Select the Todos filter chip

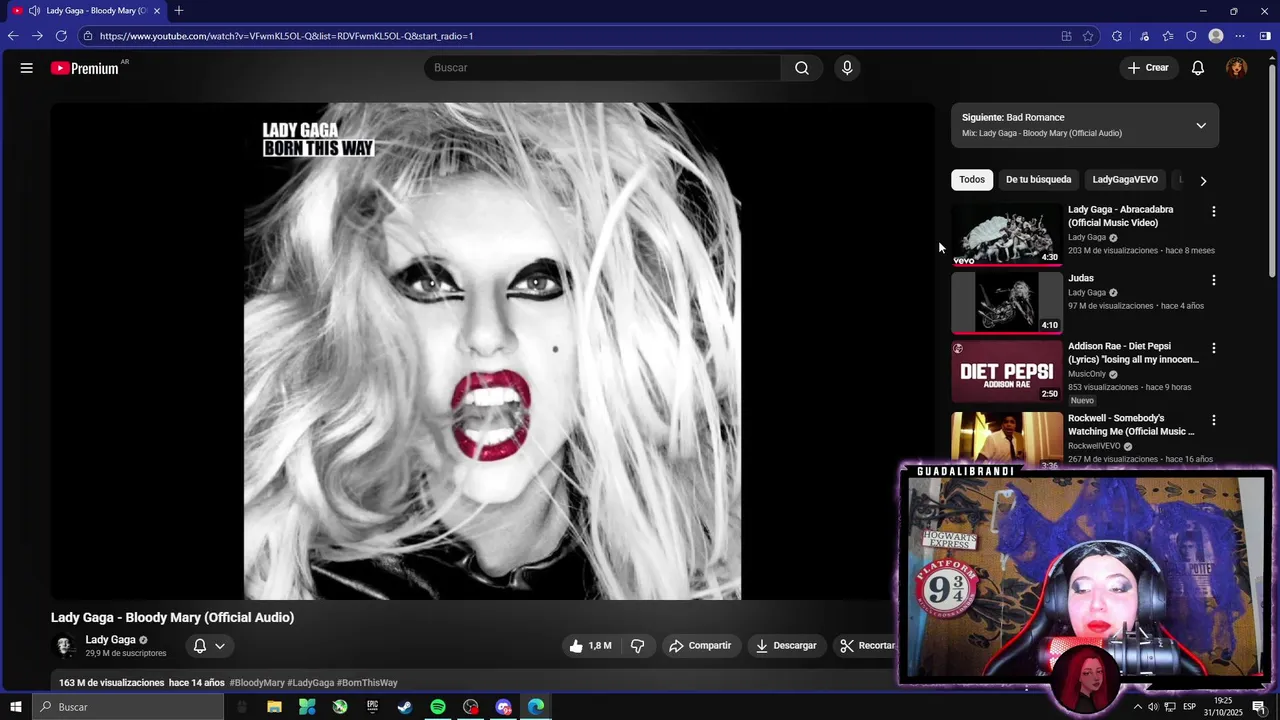point(972,180)
